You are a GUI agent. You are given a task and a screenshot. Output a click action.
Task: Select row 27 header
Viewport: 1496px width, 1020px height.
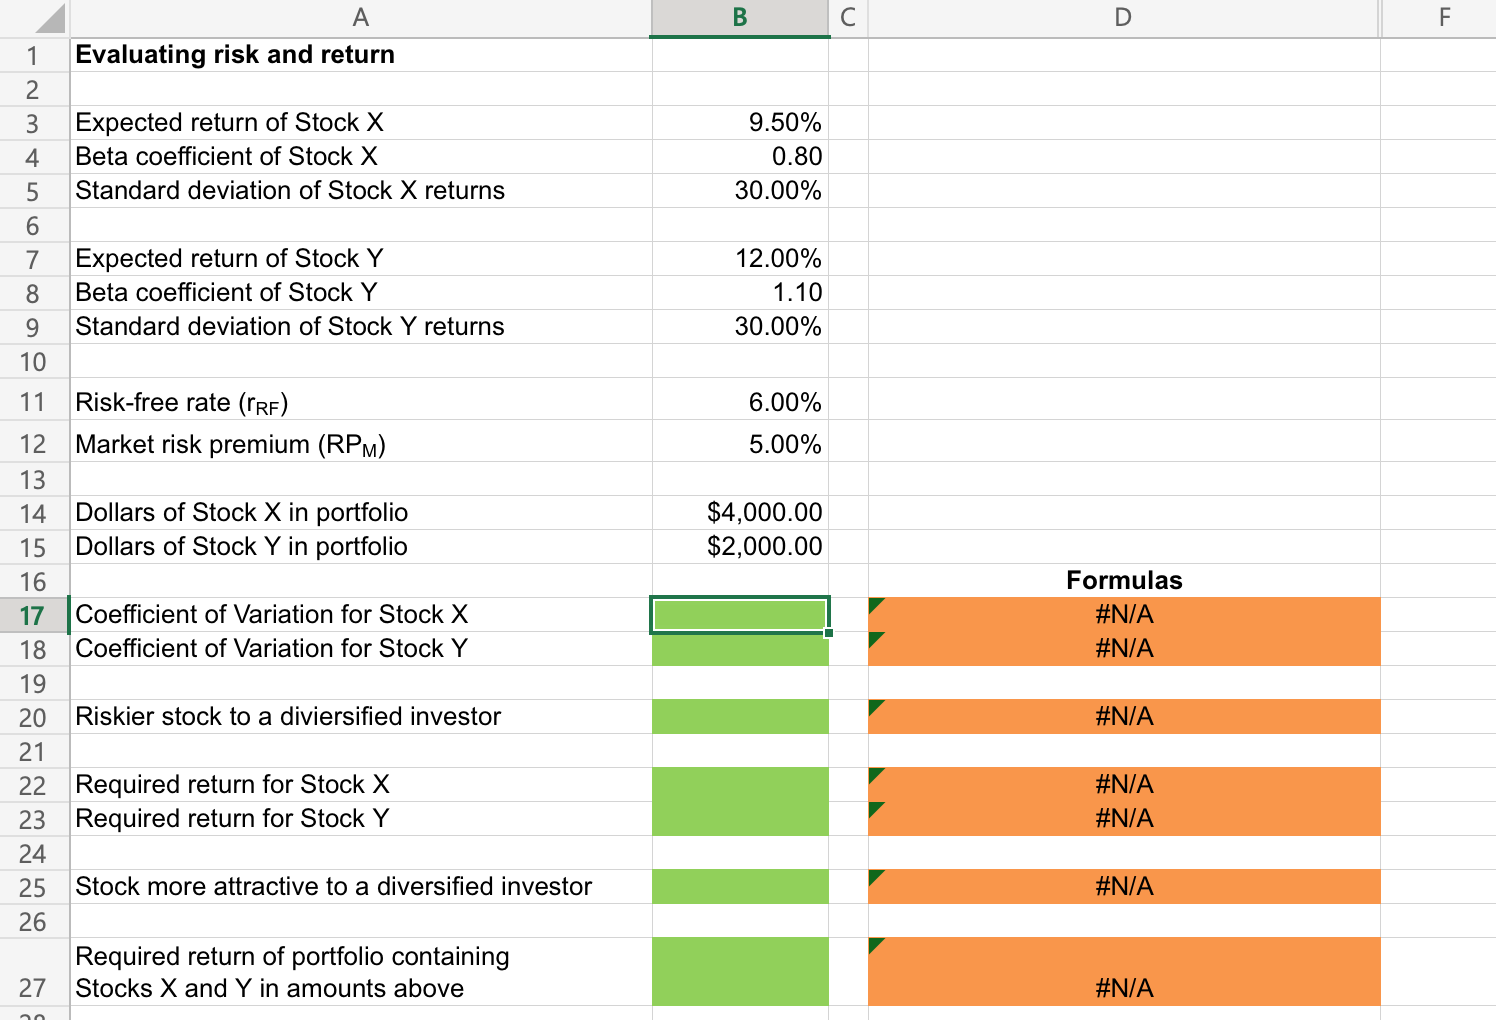(33, 972)
